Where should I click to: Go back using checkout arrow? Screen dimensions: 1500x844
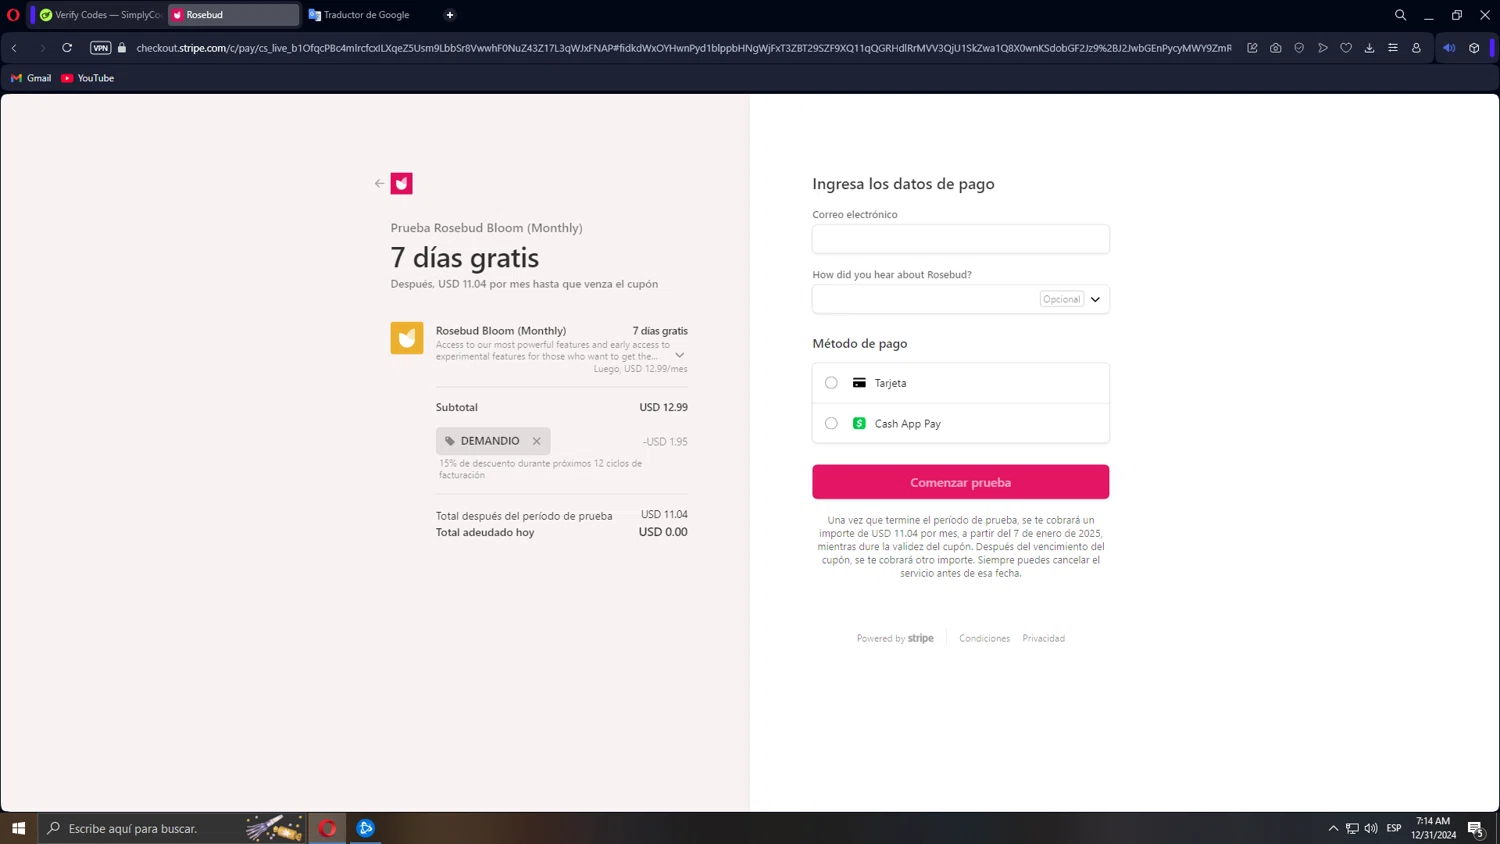[x=379, y=183]
